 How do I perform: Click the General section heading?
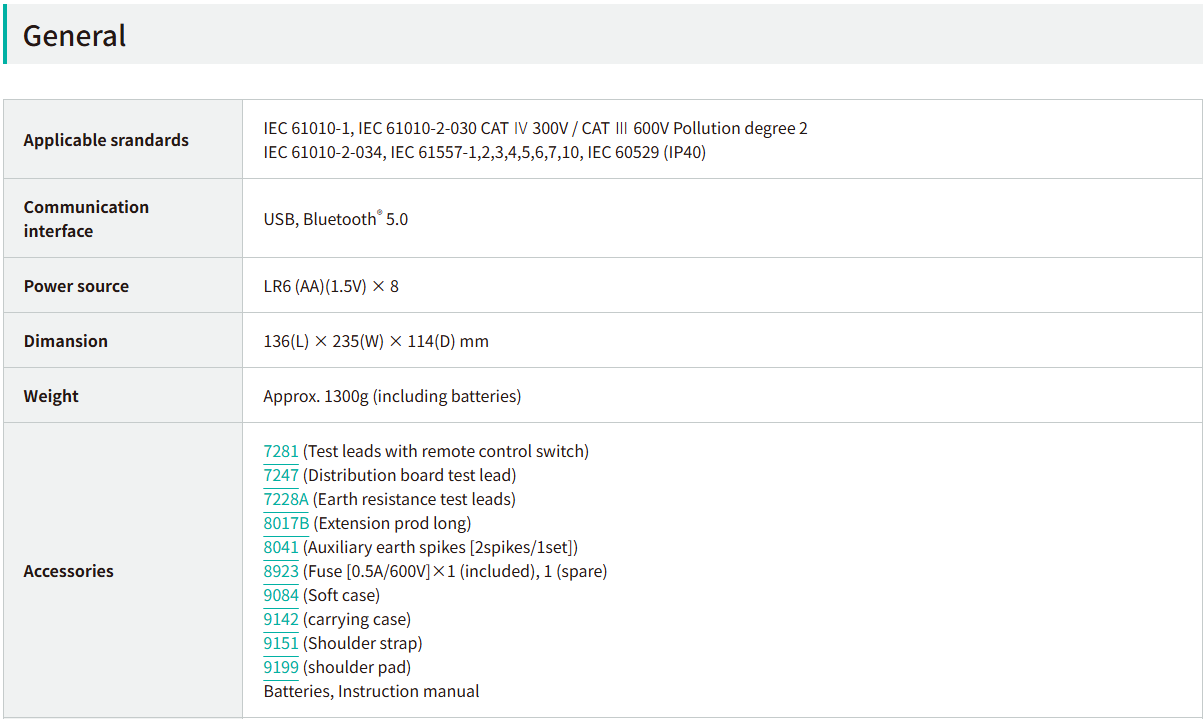[75, 36]
